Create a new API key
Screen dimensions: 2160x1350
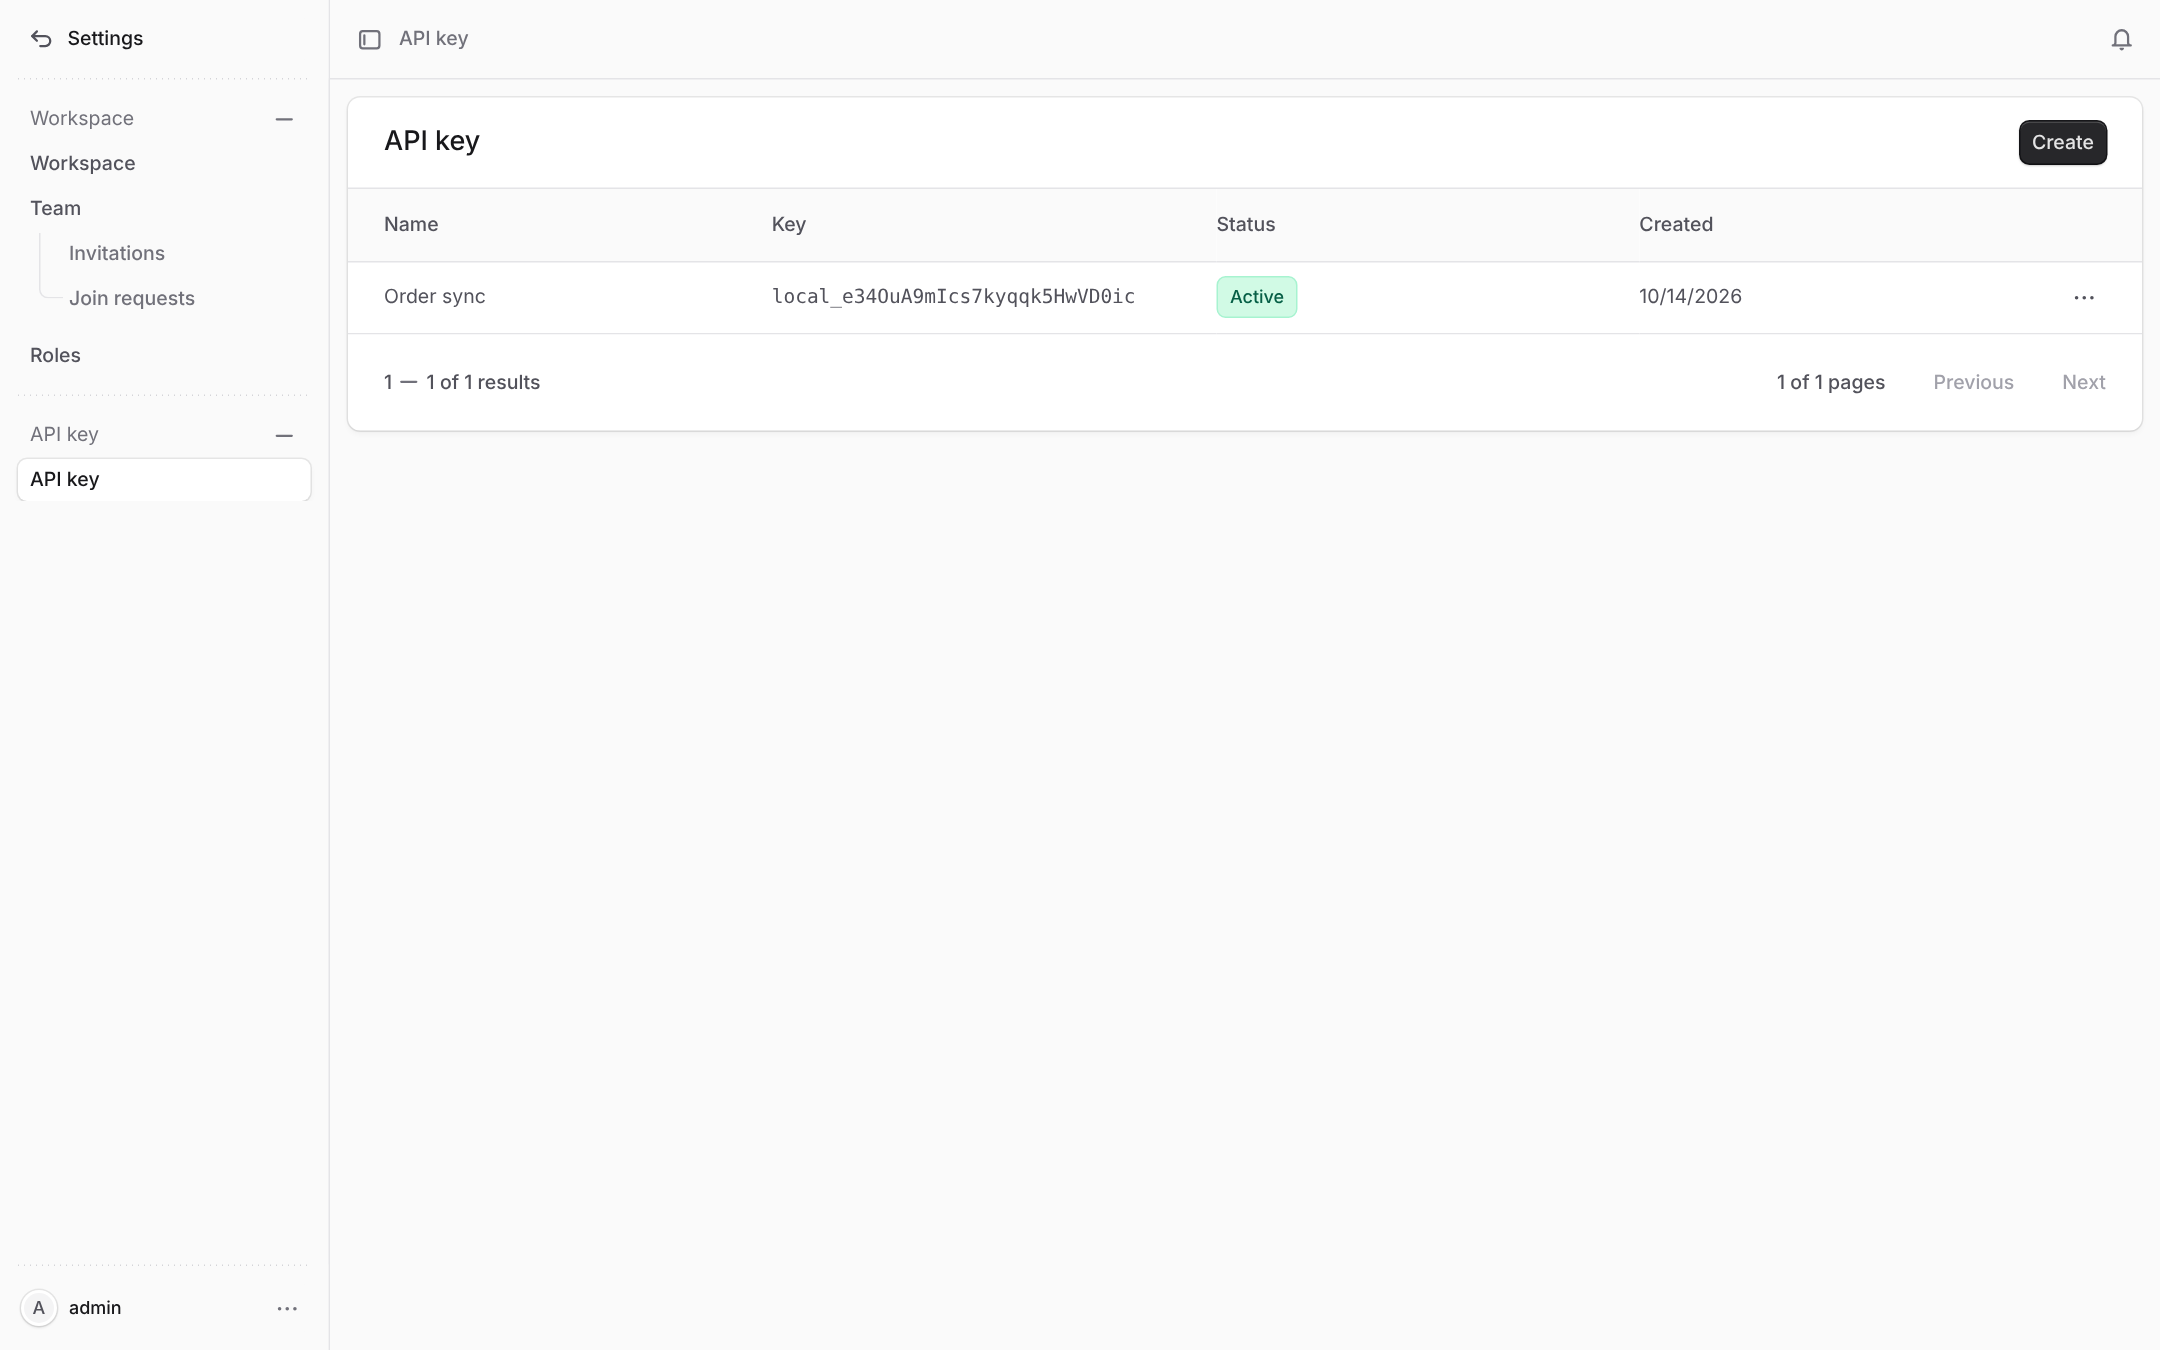point(2062,142)
